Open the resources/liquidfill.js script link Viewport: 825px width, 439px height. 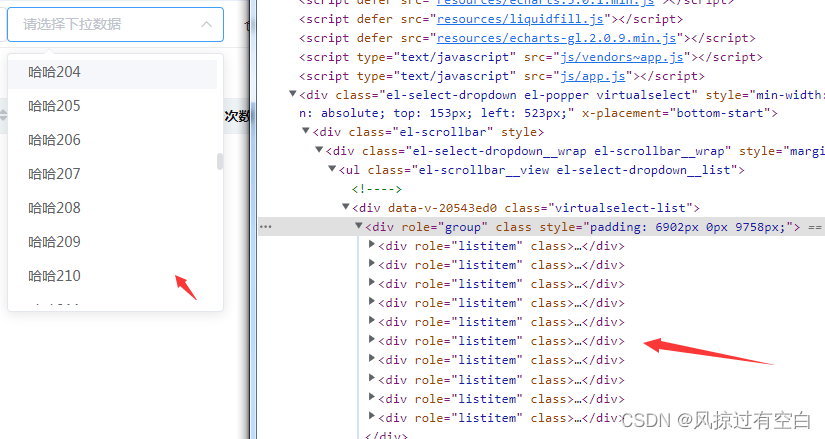point(520,19)
